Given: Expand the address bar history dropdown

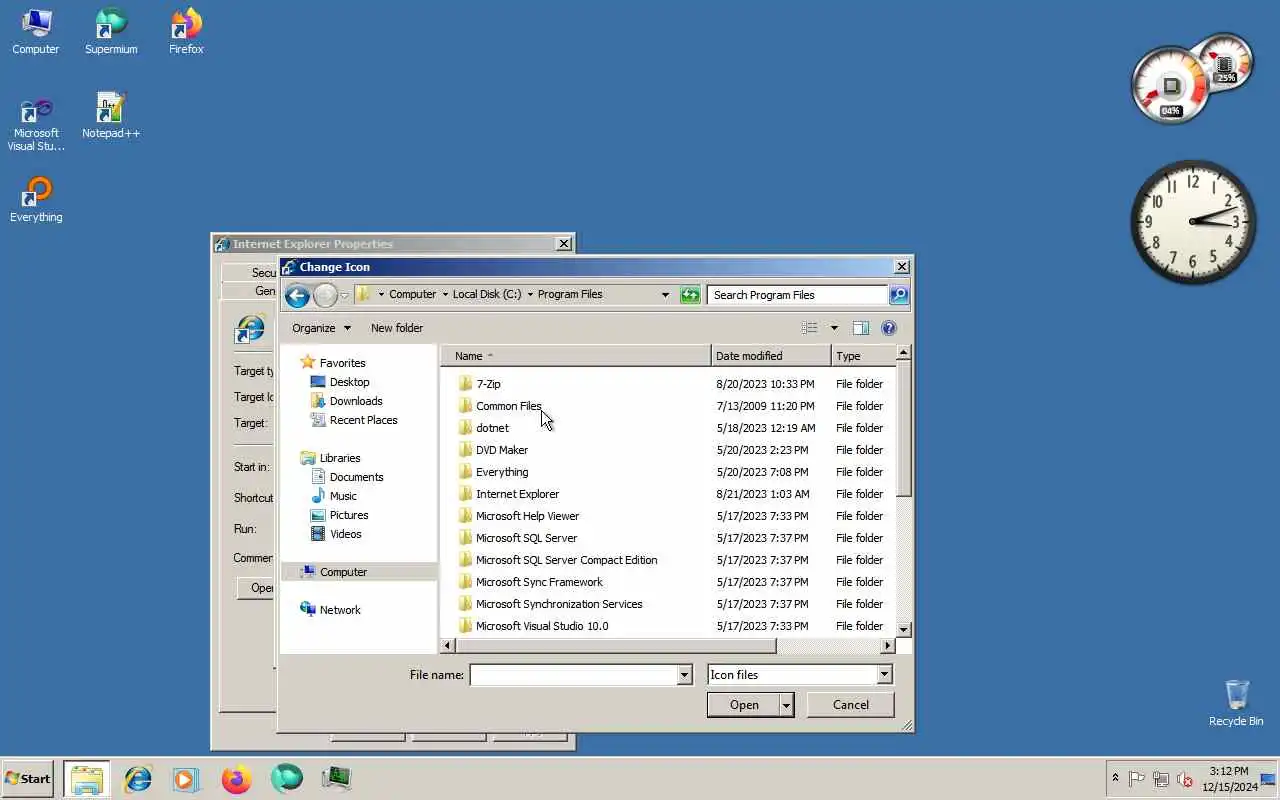Looking at the screenshot, I should tap(665, 295).
